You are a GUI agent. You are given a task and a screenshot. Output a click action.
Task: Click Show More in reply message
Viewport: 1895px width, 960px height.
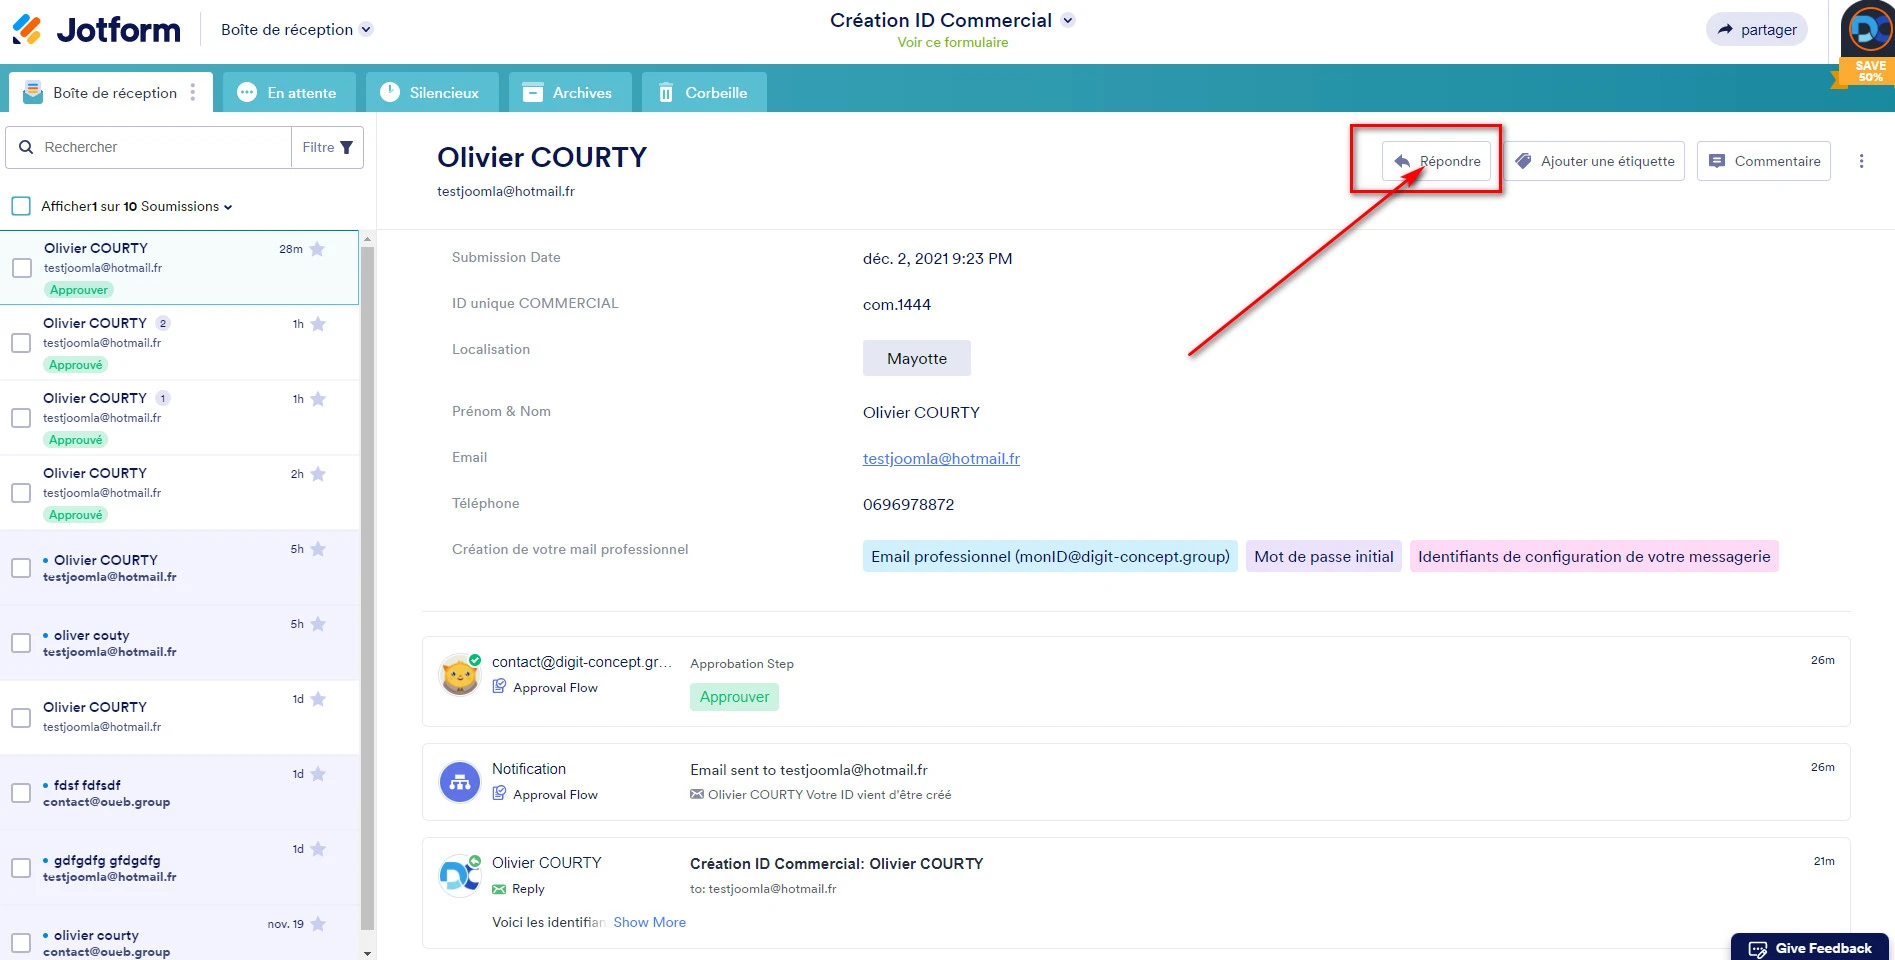(x=649, y=922)
